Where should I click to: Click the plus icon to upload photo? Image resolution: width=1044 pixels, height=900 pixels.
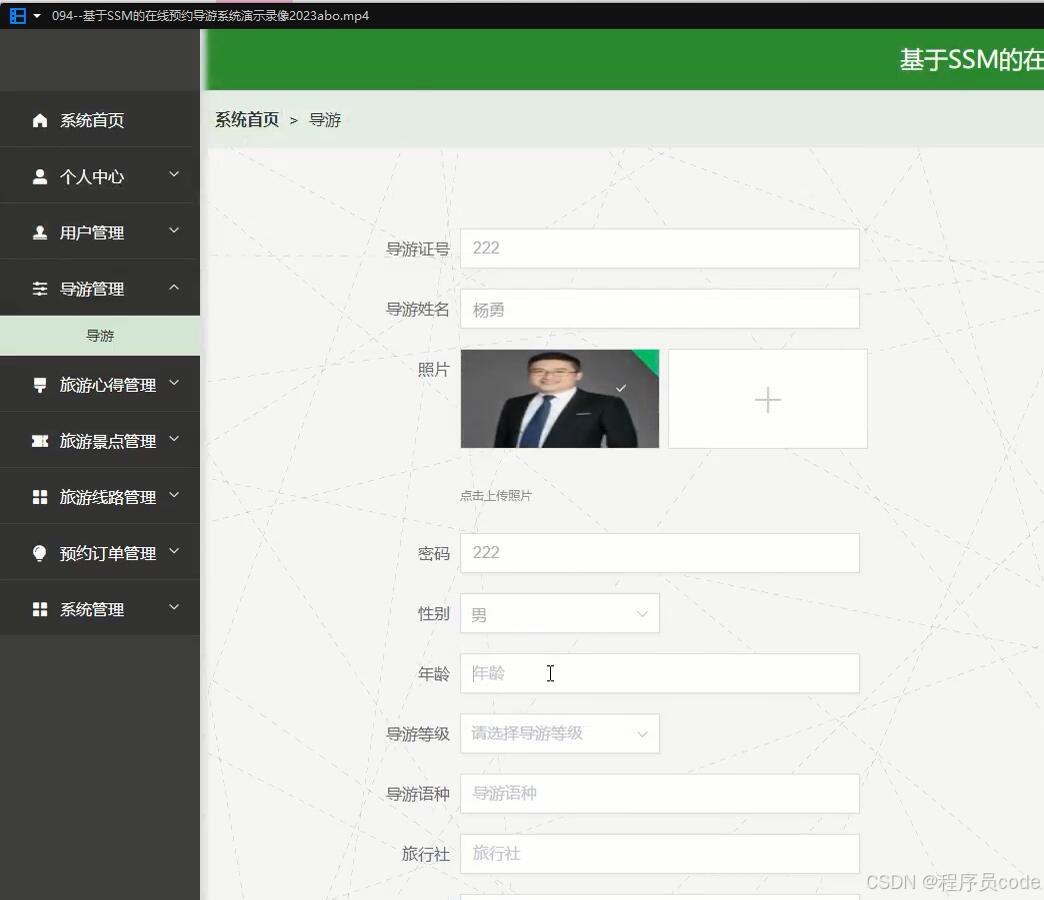point(768,399)
